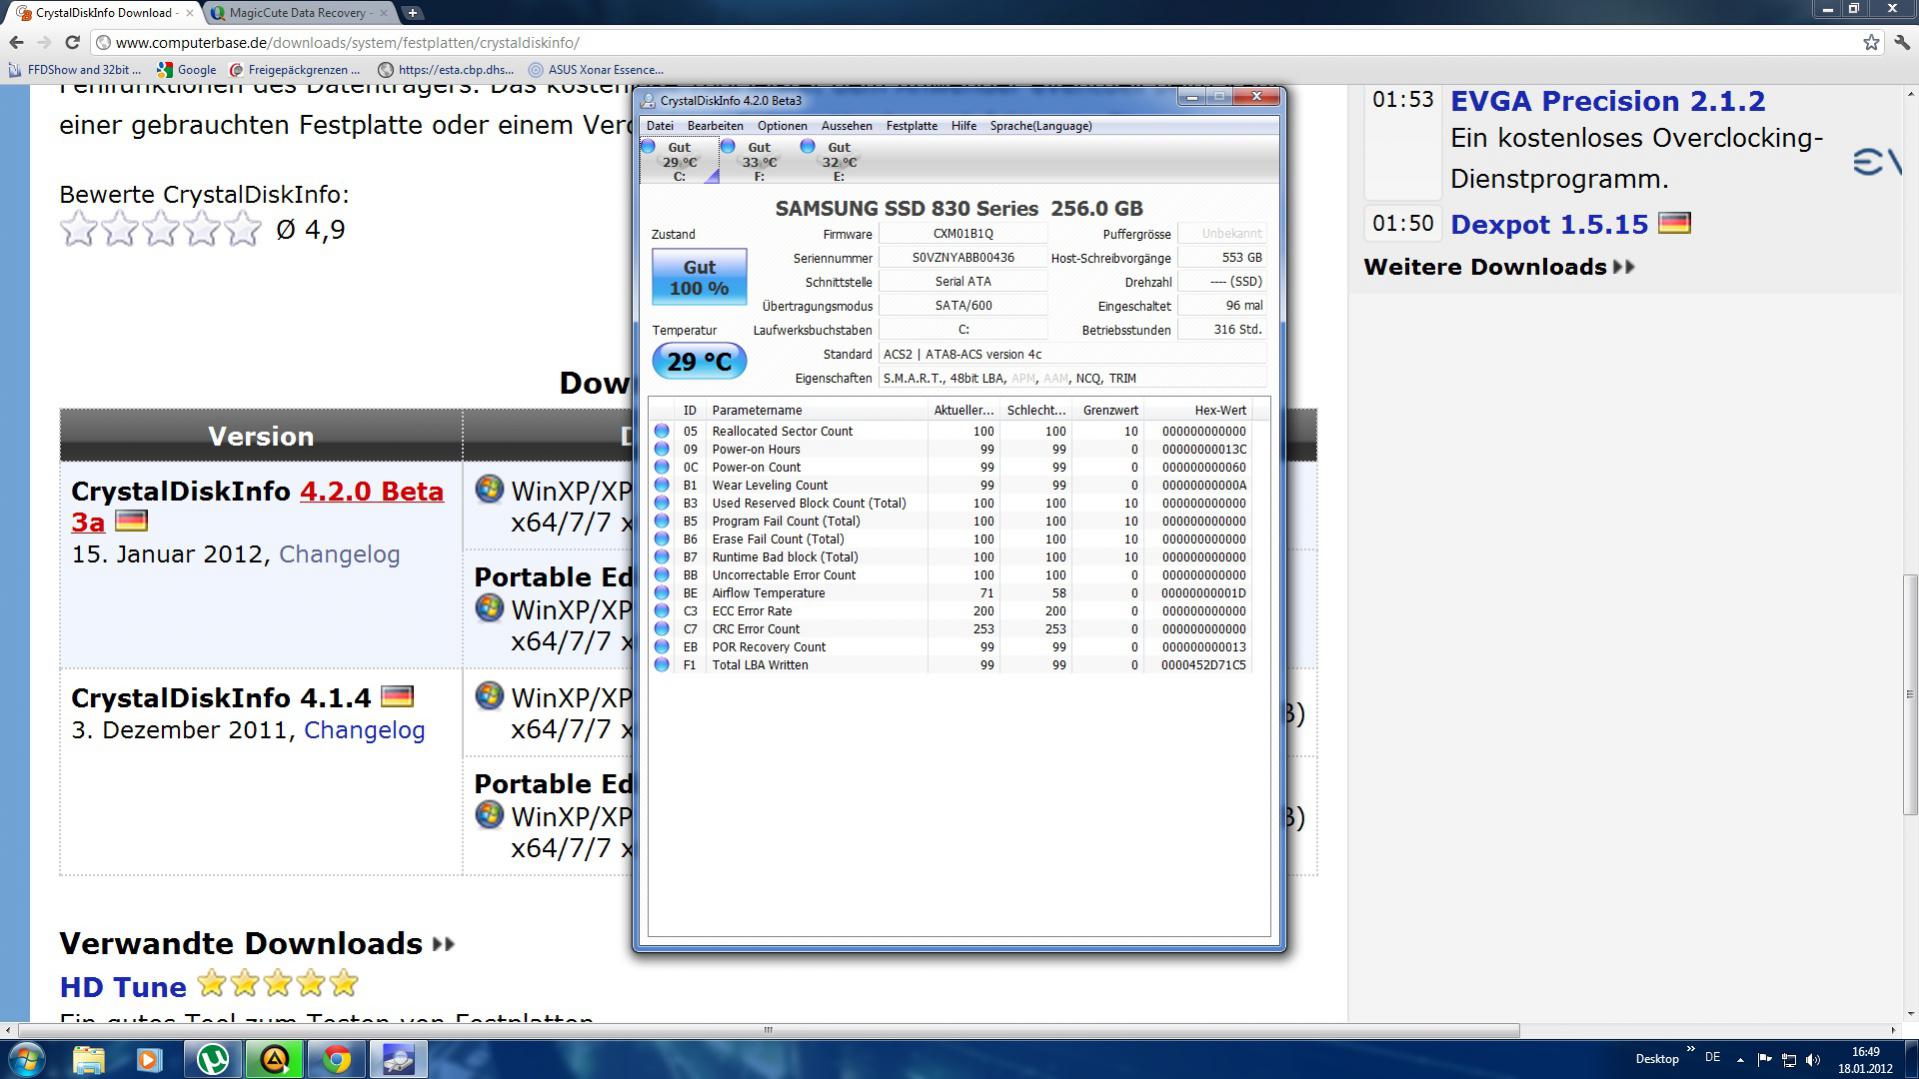Click the Grenzwert column header
This screenshot has width=1919, height=1079.
1108,410
